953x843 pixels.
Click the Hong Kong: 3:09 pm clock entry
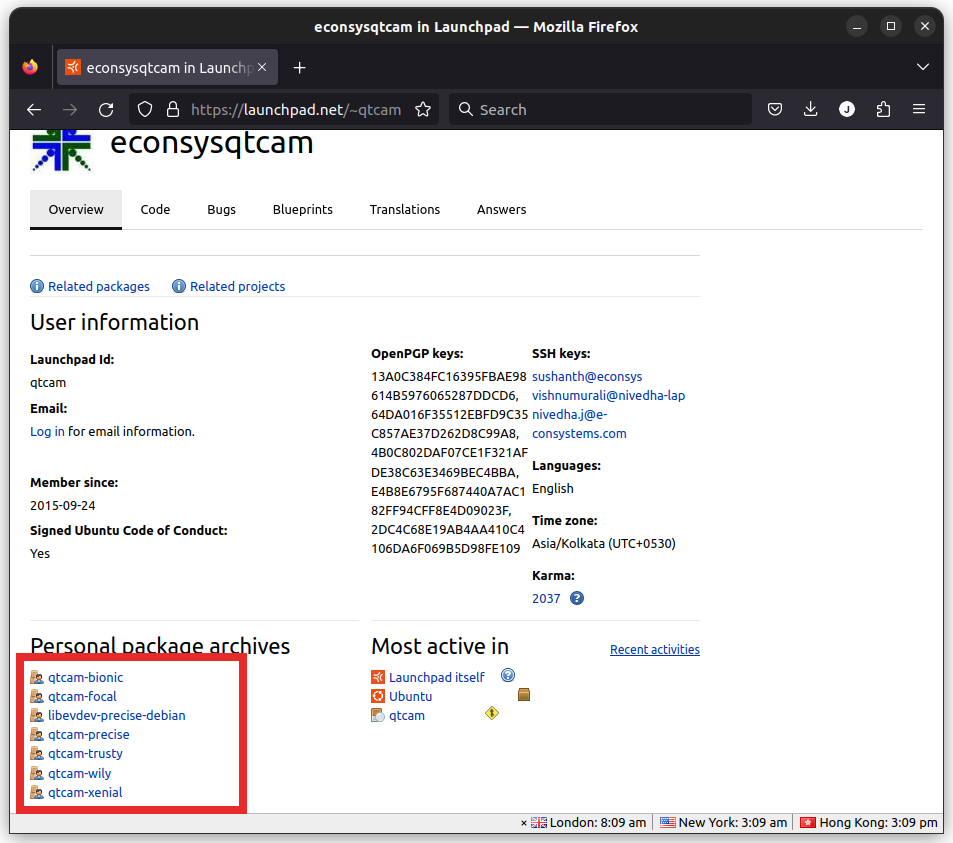869,823
